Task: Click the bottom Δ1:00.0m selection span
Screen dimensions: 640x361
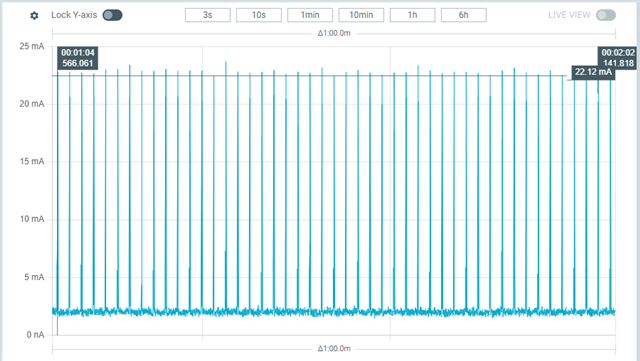Action: [334, 349]
